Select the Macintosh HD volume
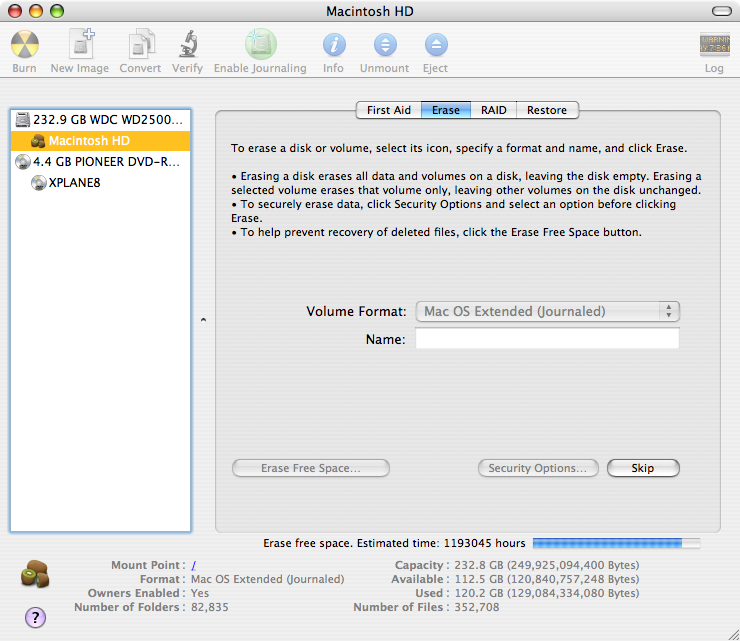 [x=101, y=141]
